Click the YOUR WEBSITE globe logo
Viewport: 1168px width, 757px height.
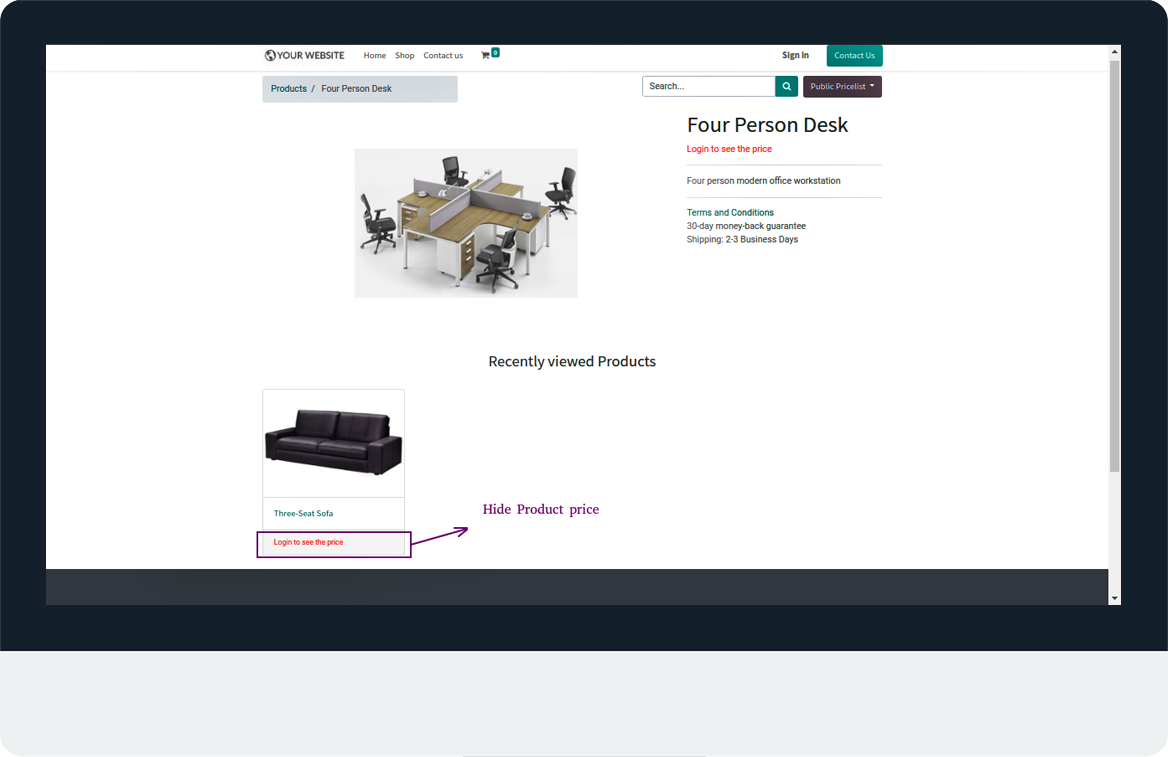coord(304,55)
